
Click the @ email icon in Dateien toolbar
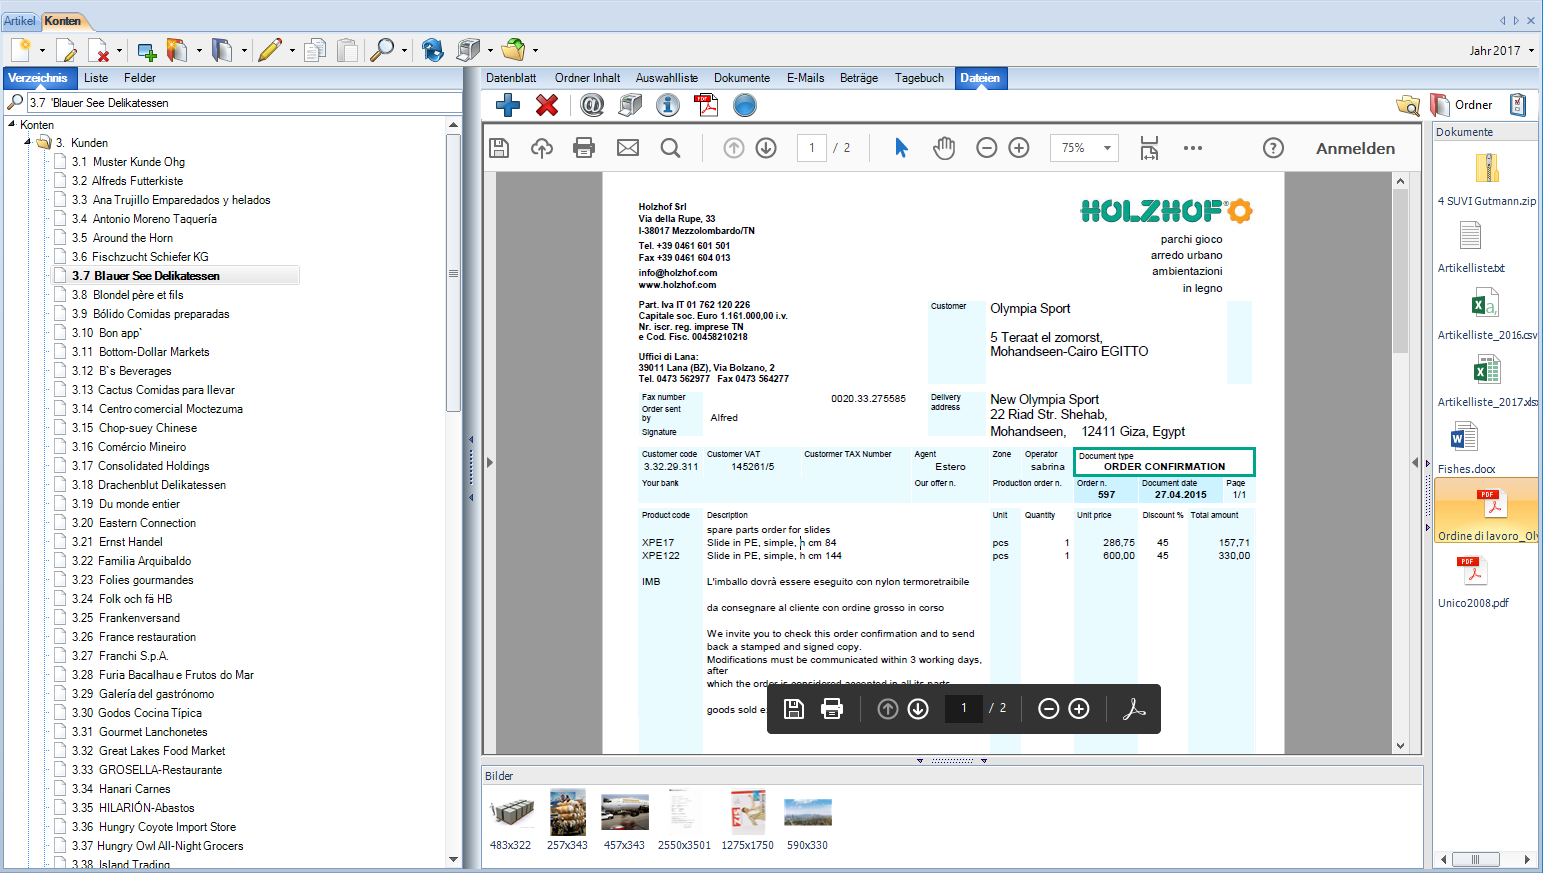(592, 105)
